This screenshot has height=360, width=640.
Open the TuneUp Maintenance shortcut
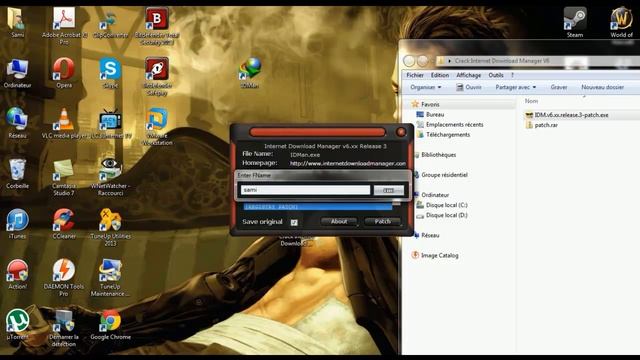[x=110, y=278]
